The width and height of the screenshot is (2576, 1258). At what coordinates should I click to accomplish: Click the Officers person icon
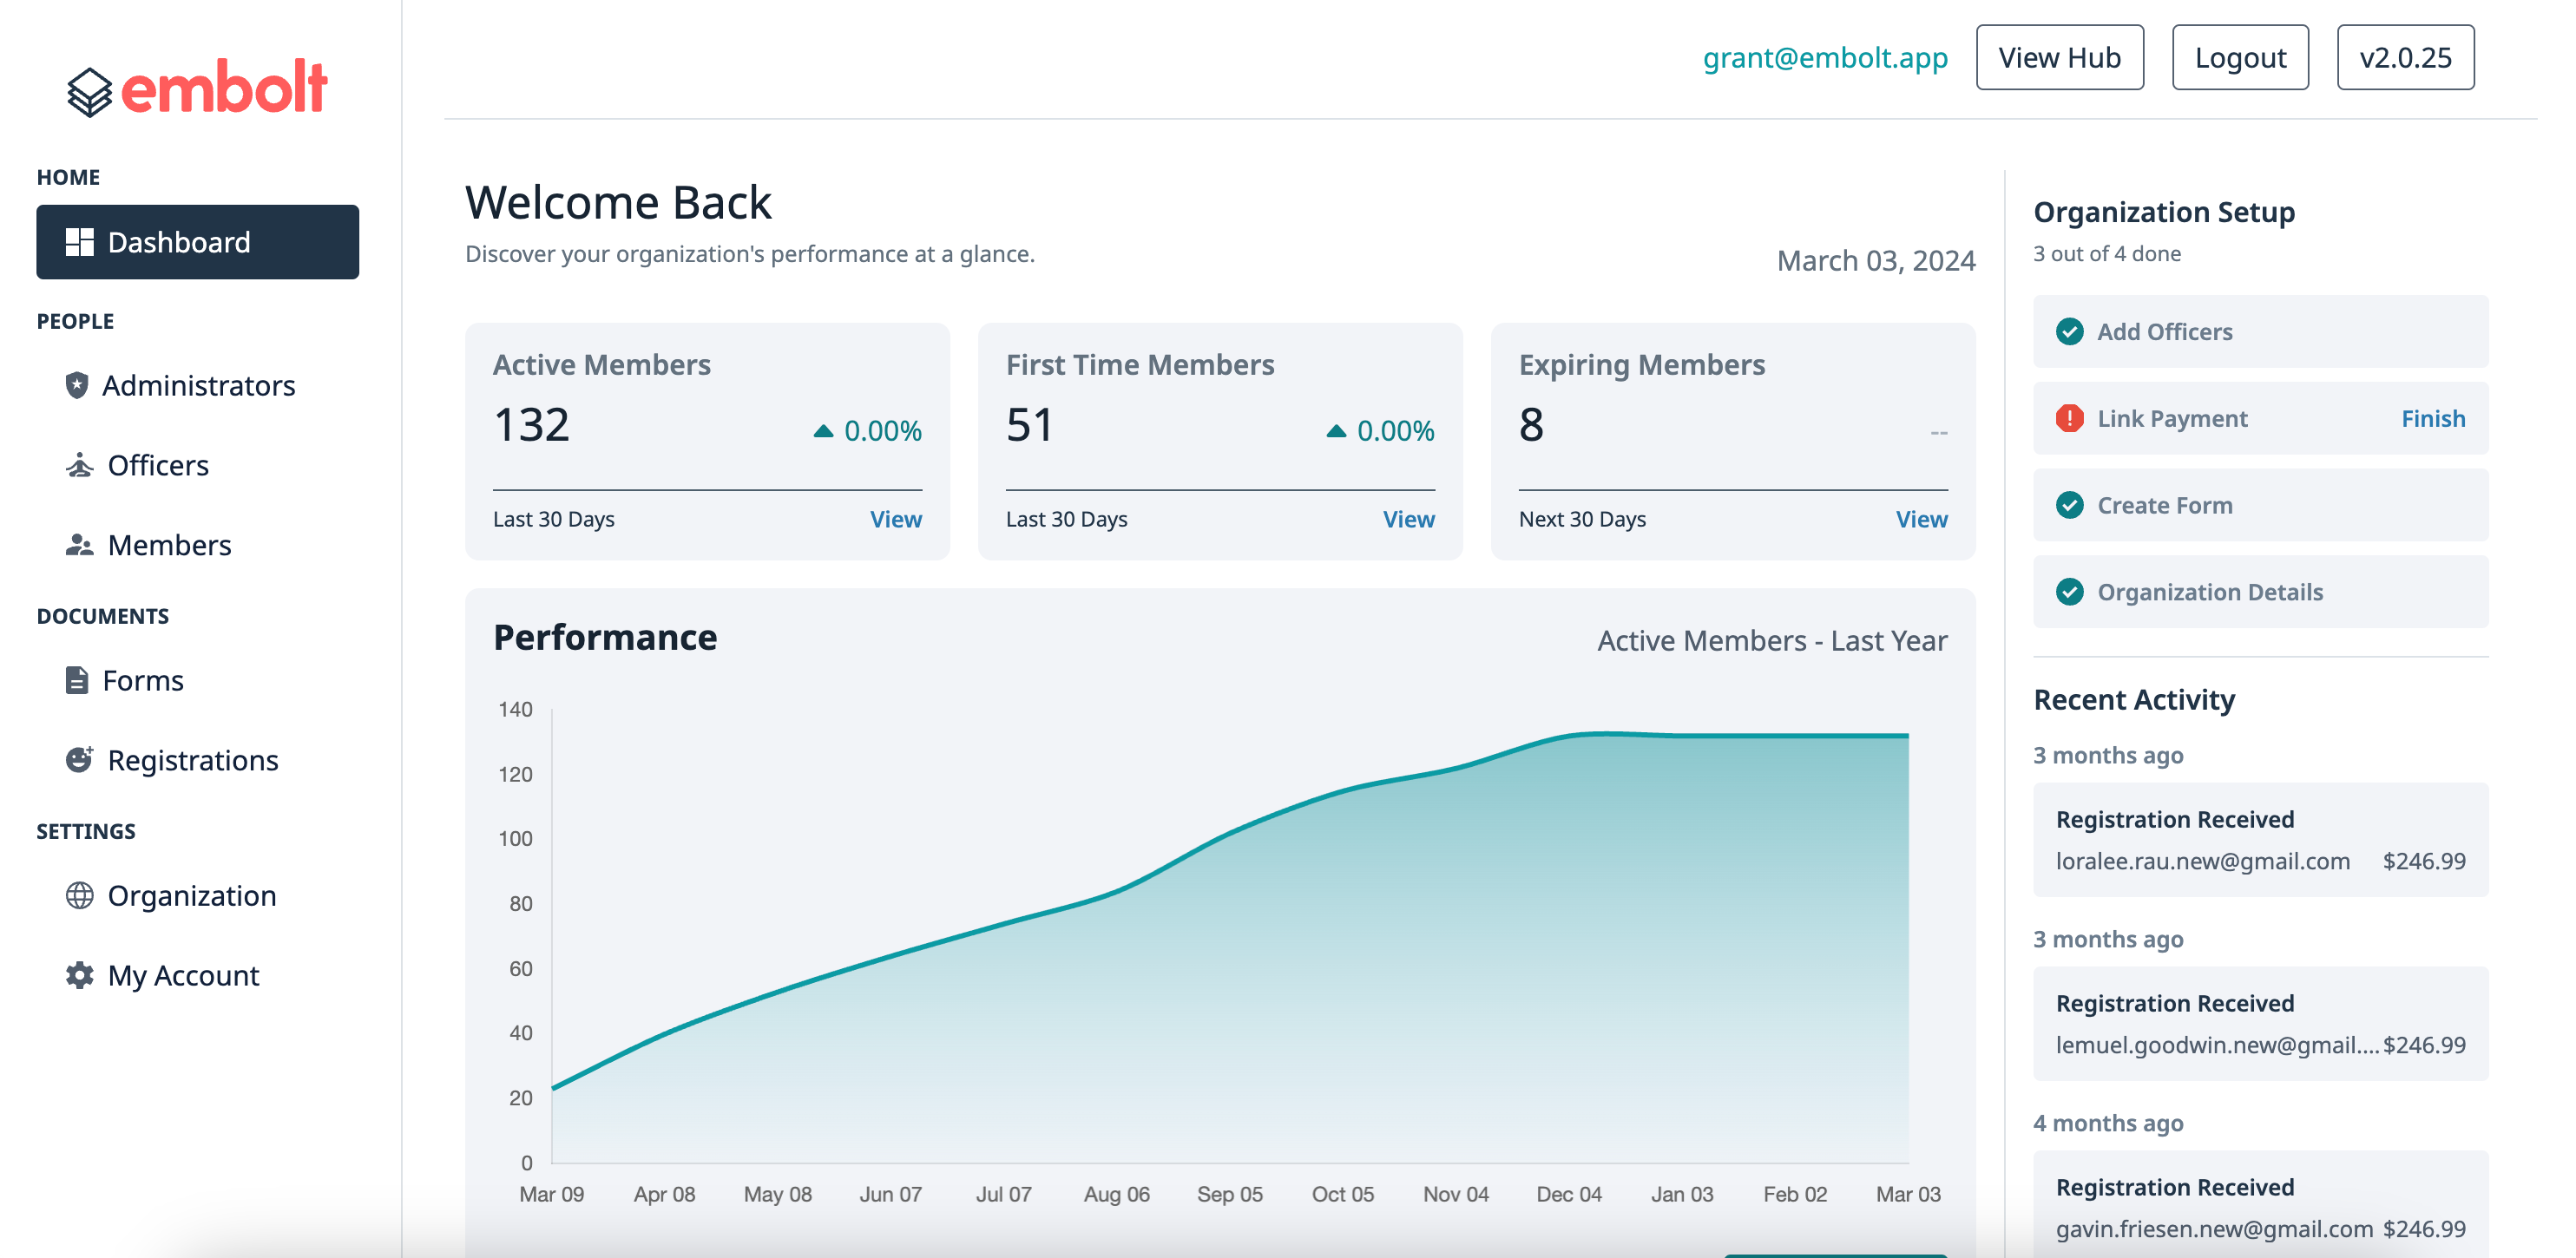click(79, 465)
